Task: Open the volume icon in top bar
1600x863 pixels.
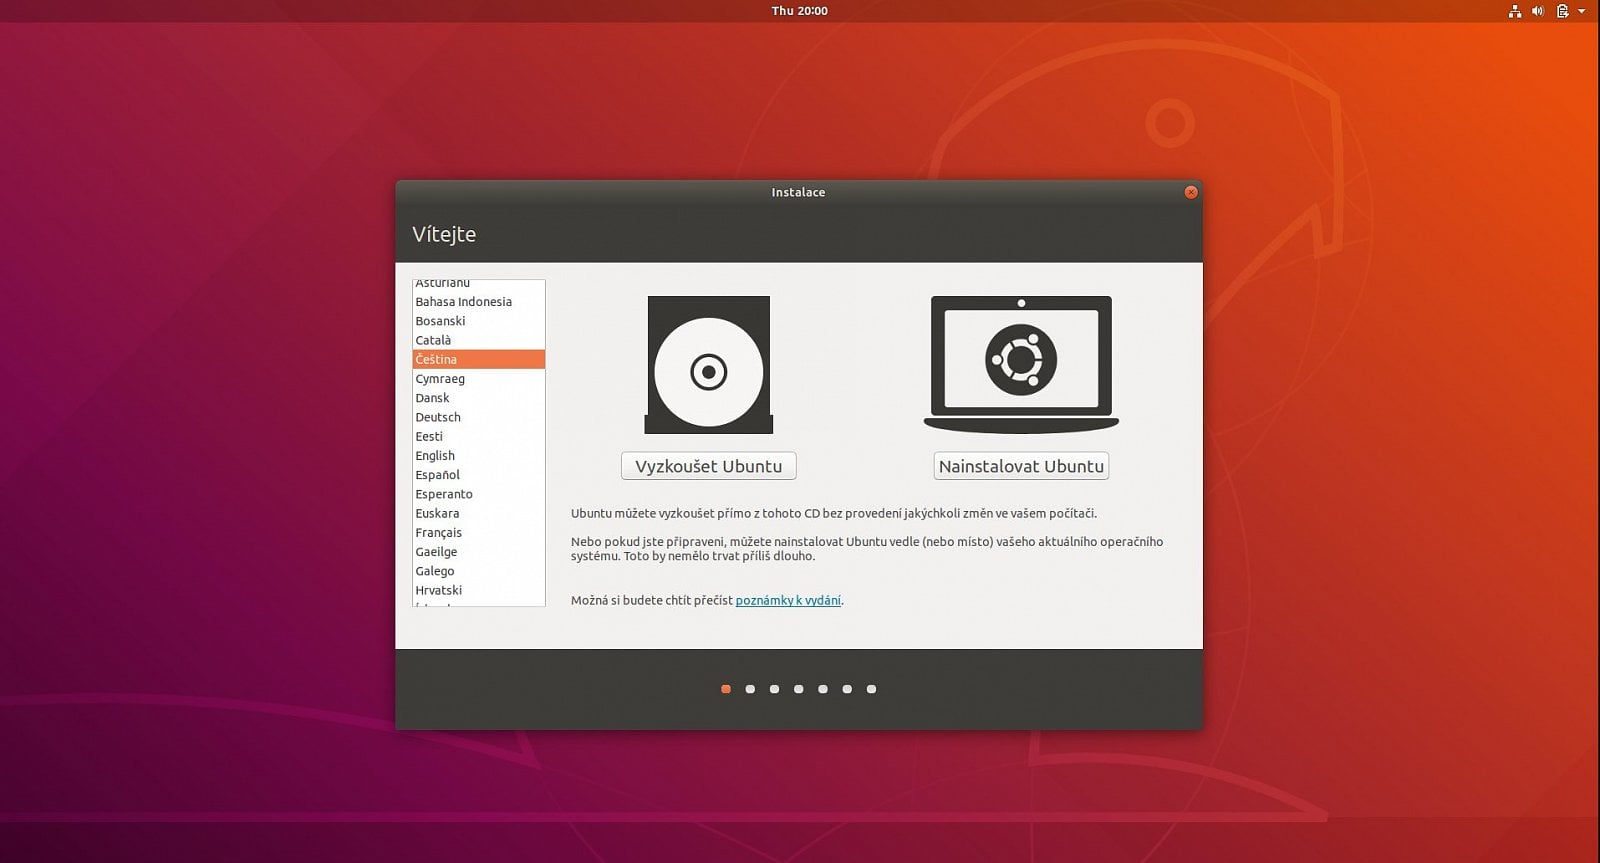Action: point(1538,11)
